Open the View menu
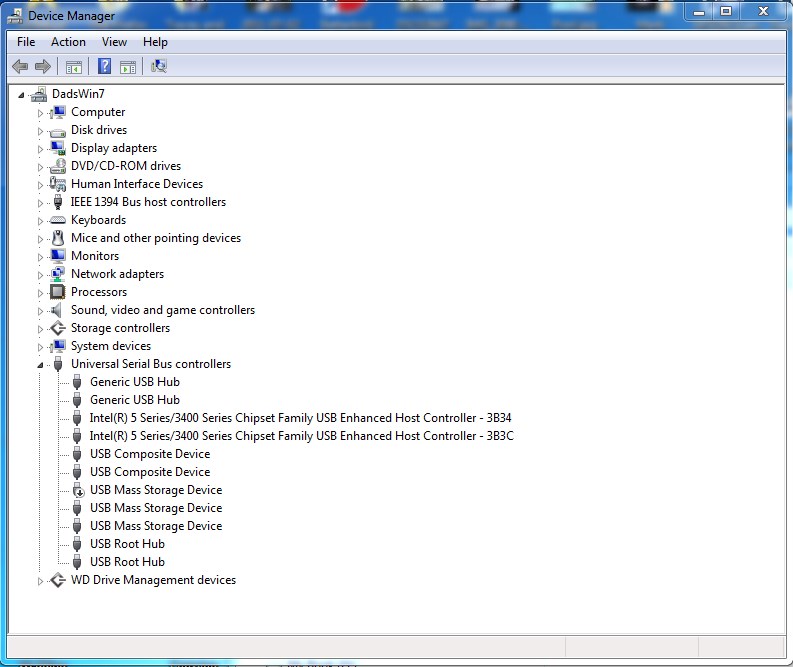Image resolution: width=793 pixels, height=667 pixels. tap(114, 42)
